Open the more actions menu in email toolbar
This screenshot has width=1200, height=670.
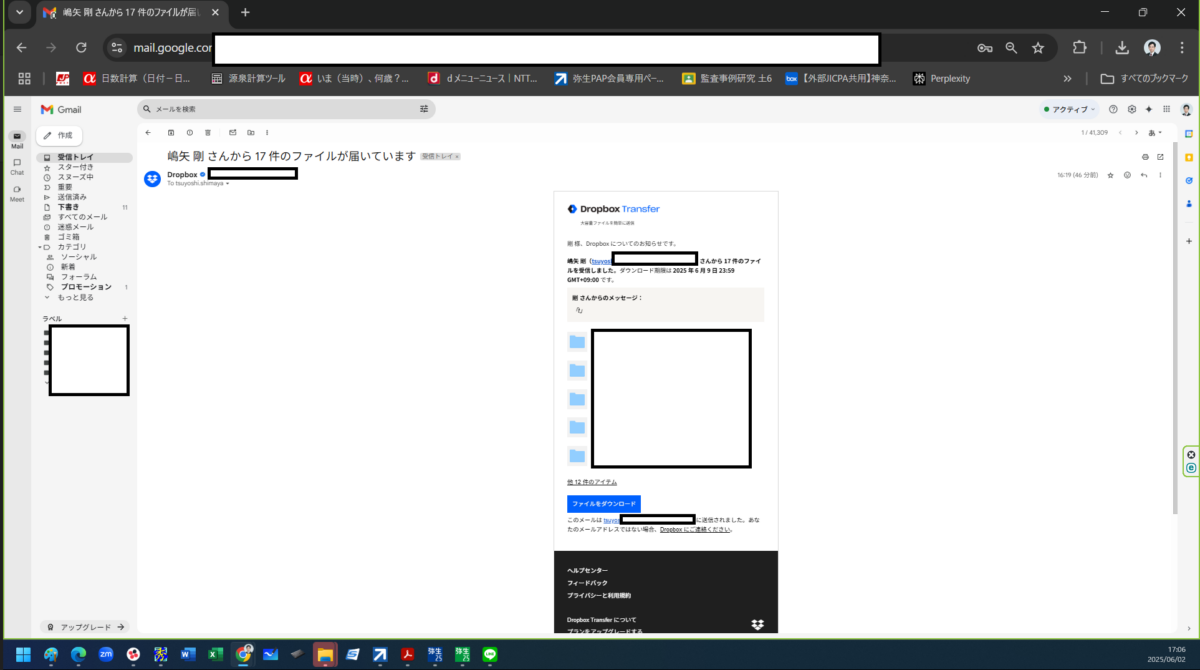[268, 132]
